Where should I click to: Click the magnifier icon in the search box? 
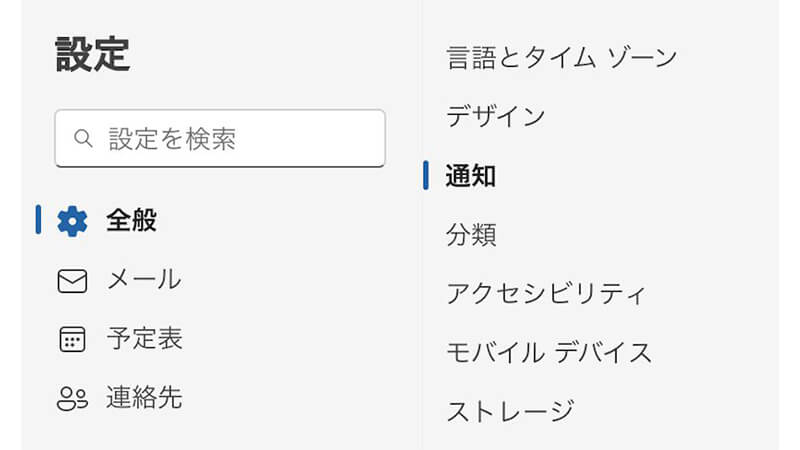coord(84,138)
